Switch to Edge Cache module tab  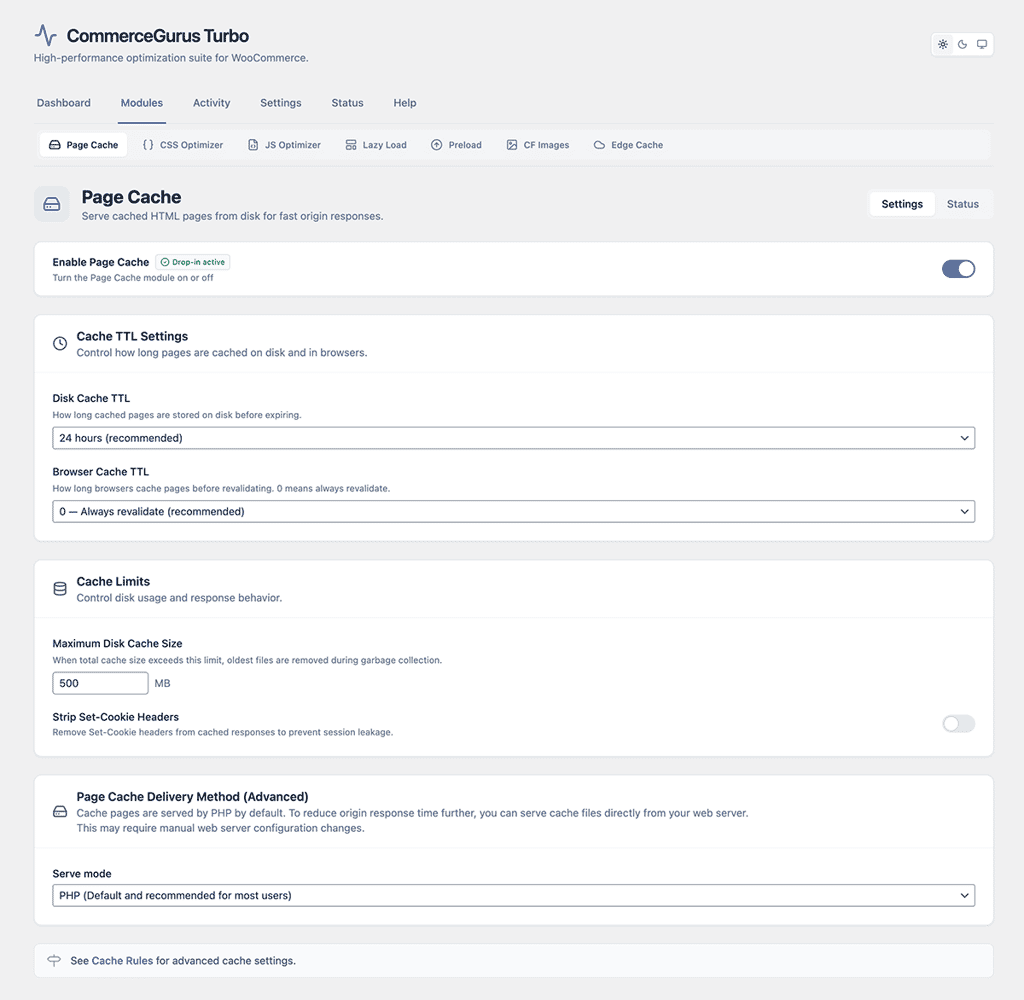point(628,145)
